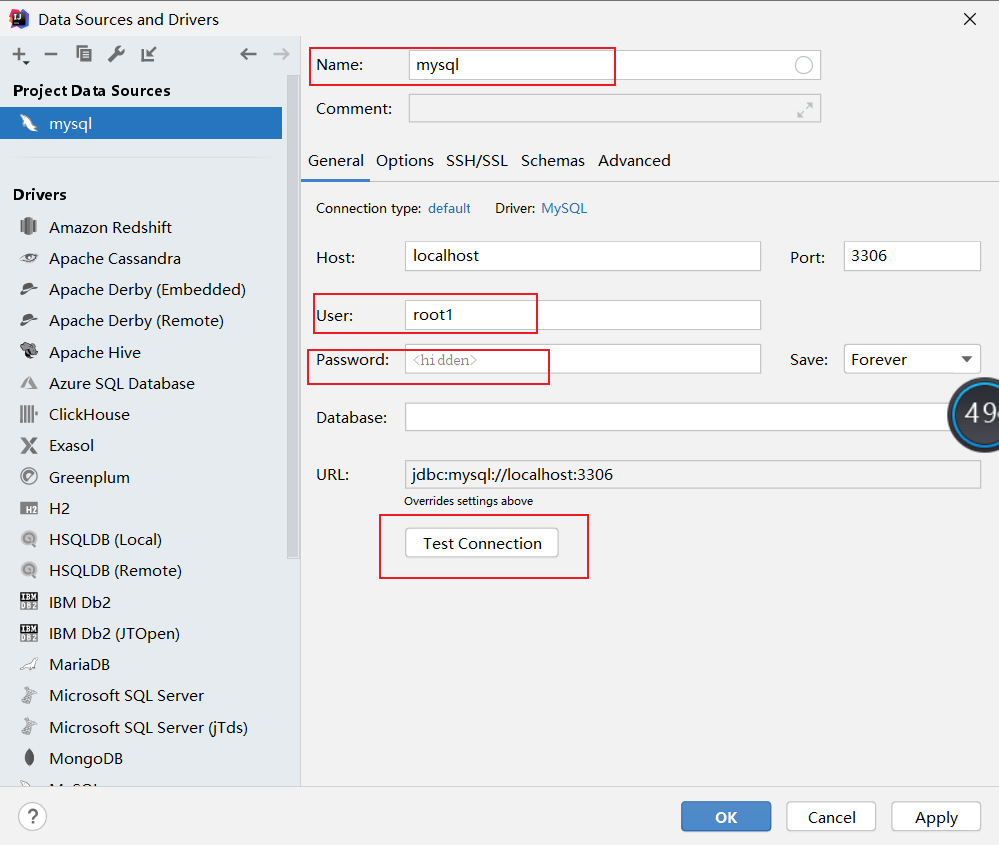Click into the Port field

tap(912, 256)
